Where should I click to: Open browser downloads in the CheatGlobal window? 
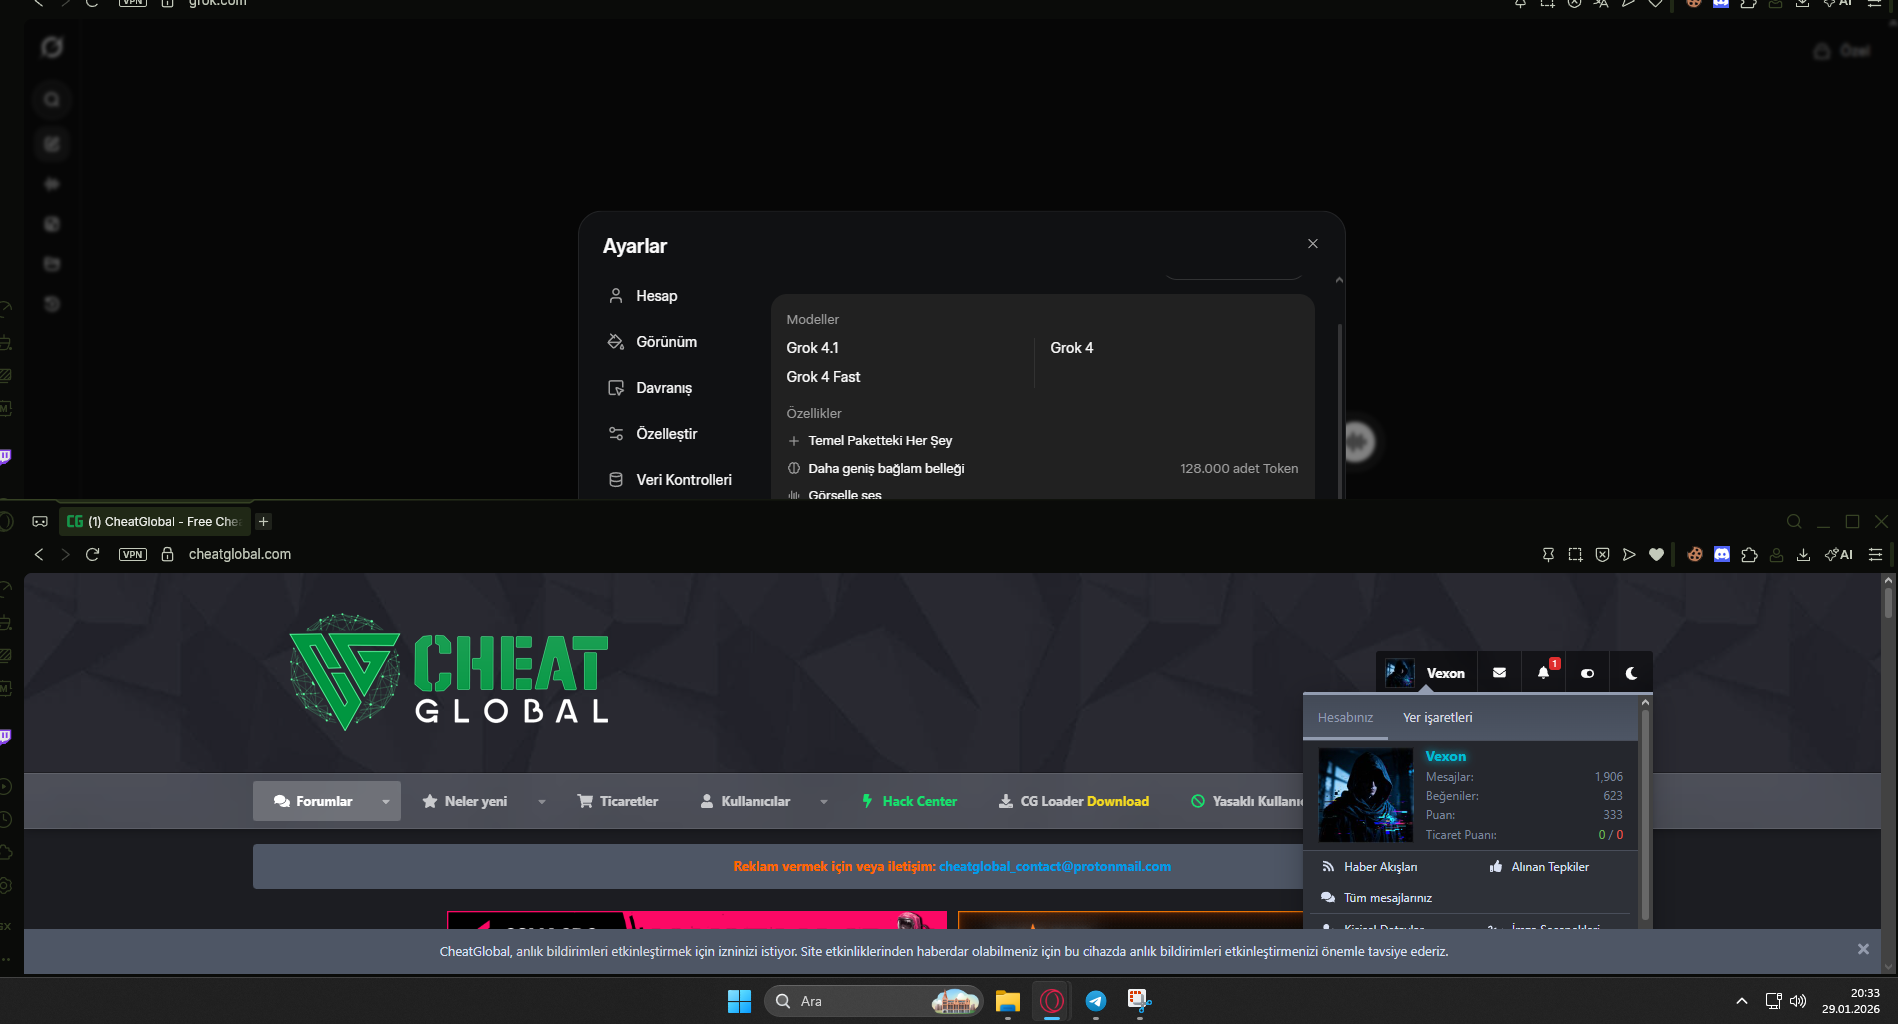click(1803, 554)
